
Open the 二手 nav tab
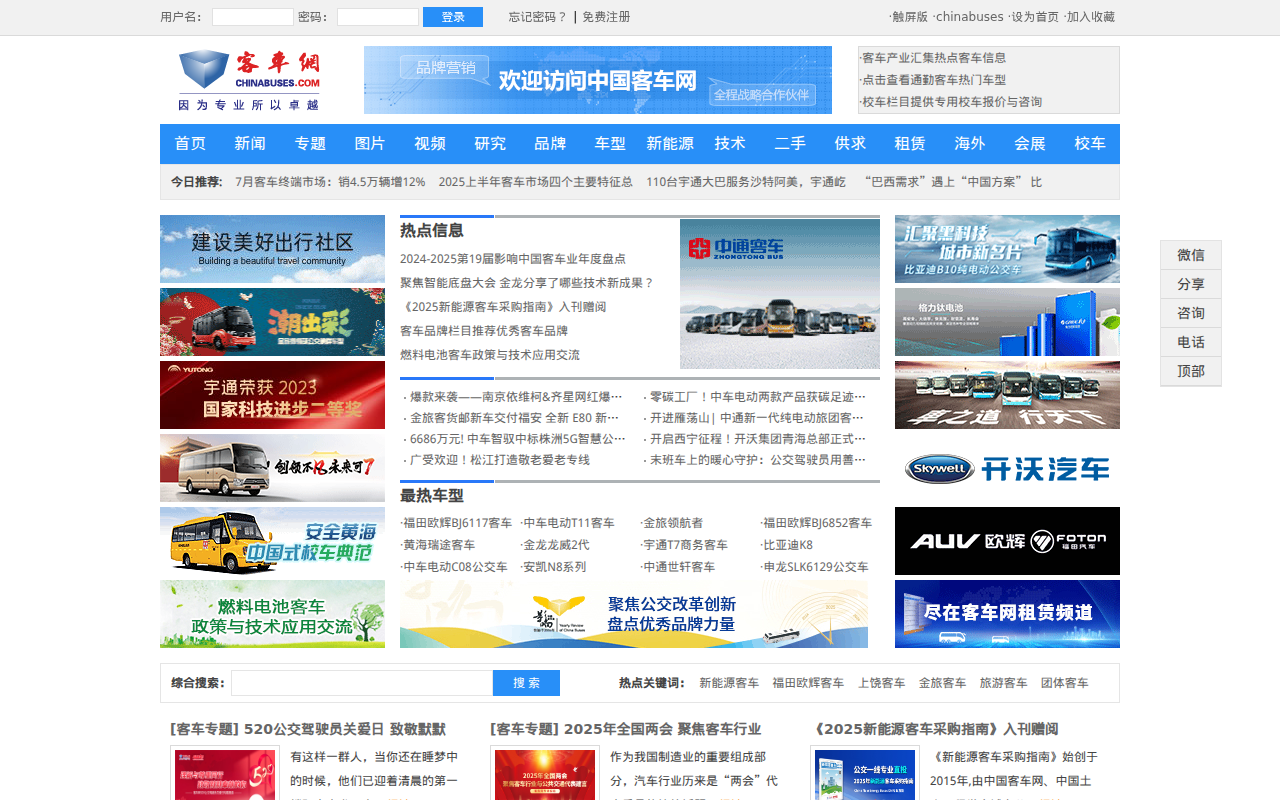790,144
